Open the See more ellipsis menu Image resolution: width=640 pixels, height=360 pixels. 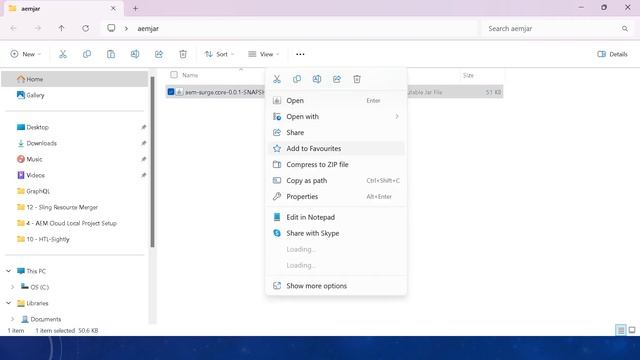point(300,54)
